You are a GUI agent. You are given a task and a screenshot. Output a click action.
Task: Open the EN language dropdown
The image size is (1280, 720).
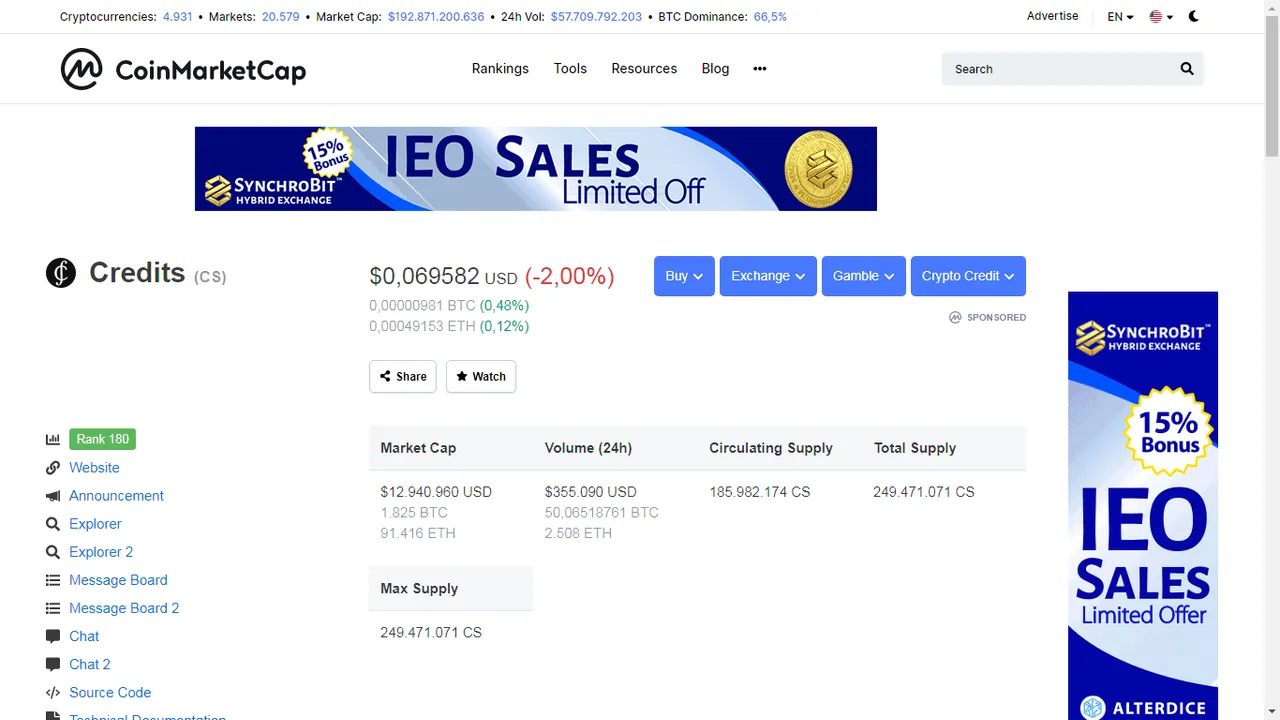(x=1120, y=17)
